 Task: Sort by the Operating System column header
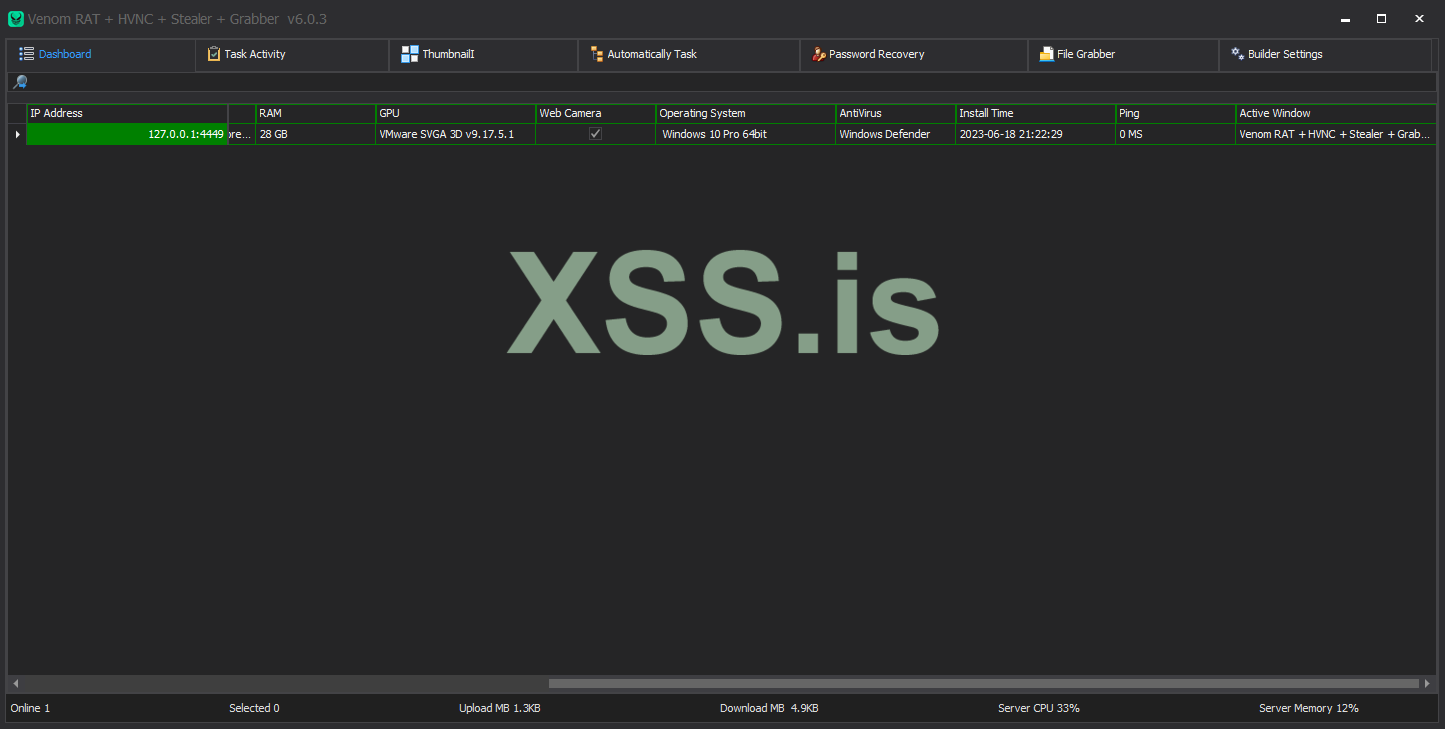(746, 114)
